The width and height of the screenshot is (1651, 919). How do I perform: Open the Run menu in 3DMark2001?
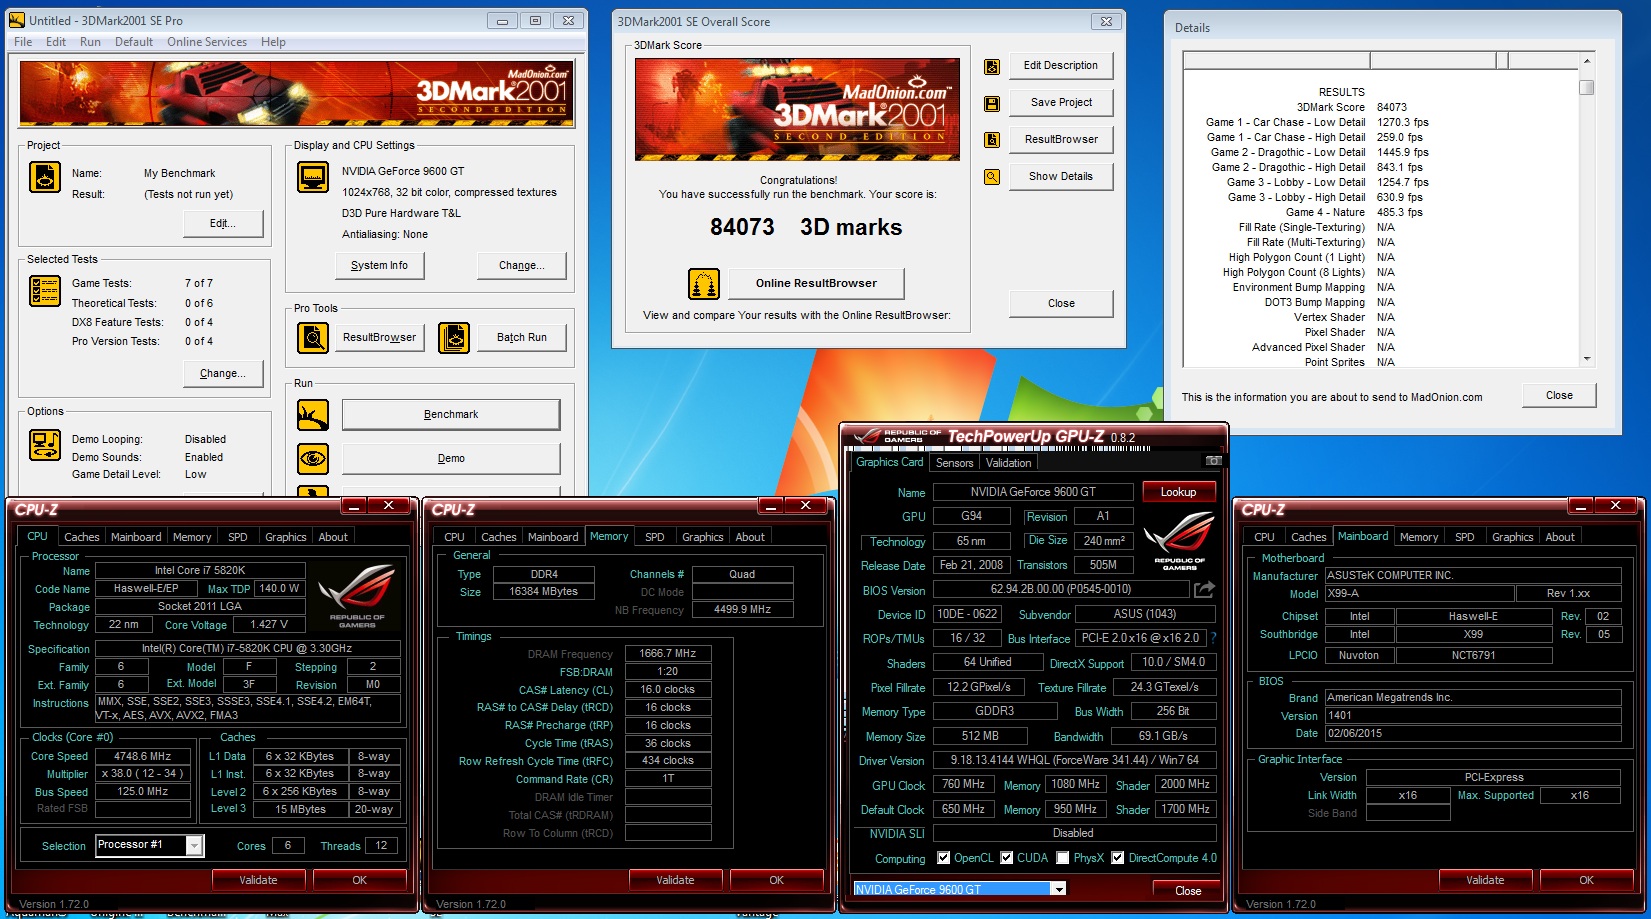coord(90,42)
